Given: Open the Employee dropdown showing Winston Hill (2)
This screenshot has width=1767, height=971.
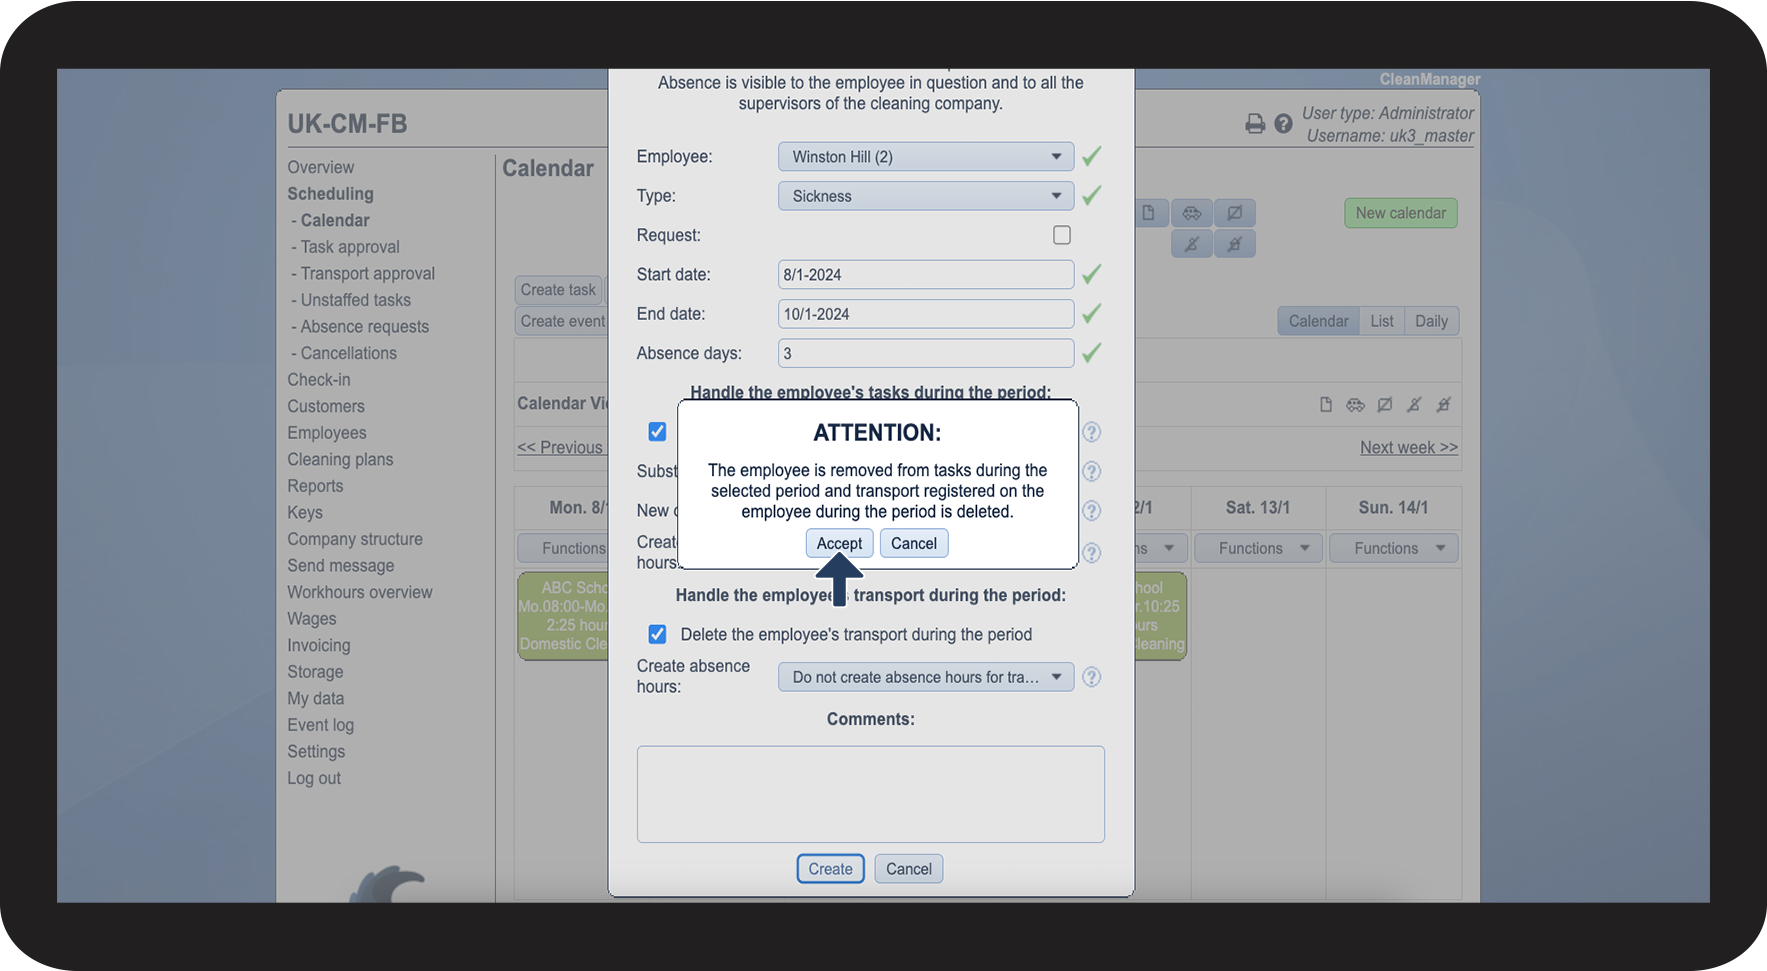Looking at the screenshot, I should [926, 157].
